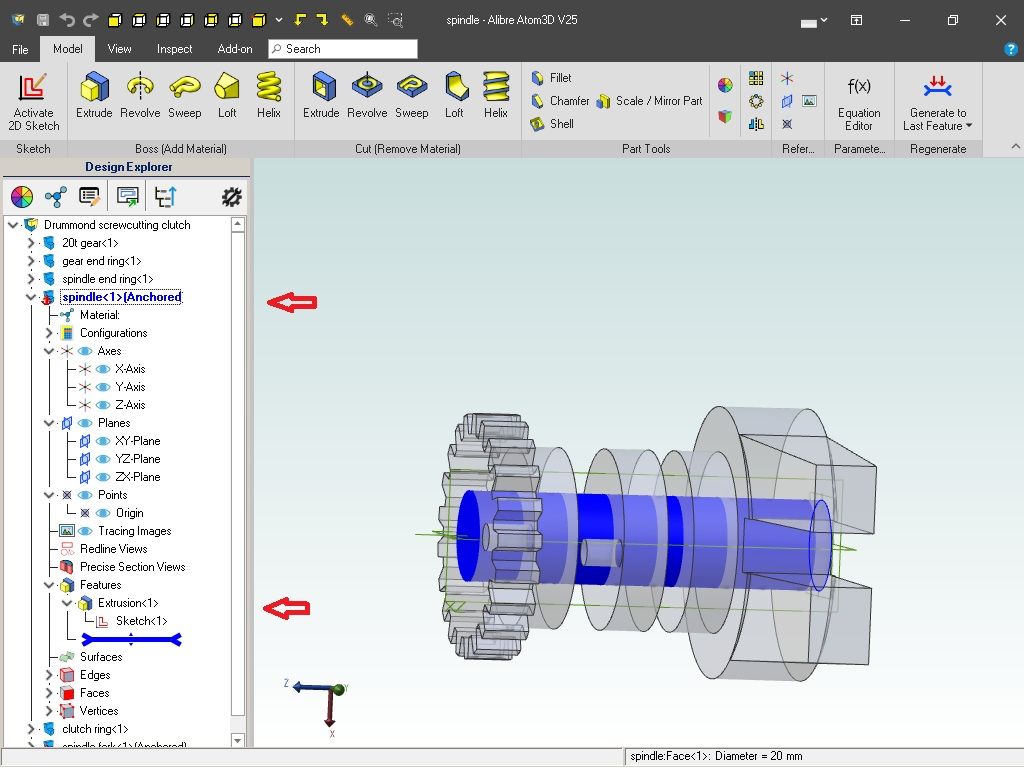
Task: Toggle XY-Plane visibility eye
Action: click(103, 441)
